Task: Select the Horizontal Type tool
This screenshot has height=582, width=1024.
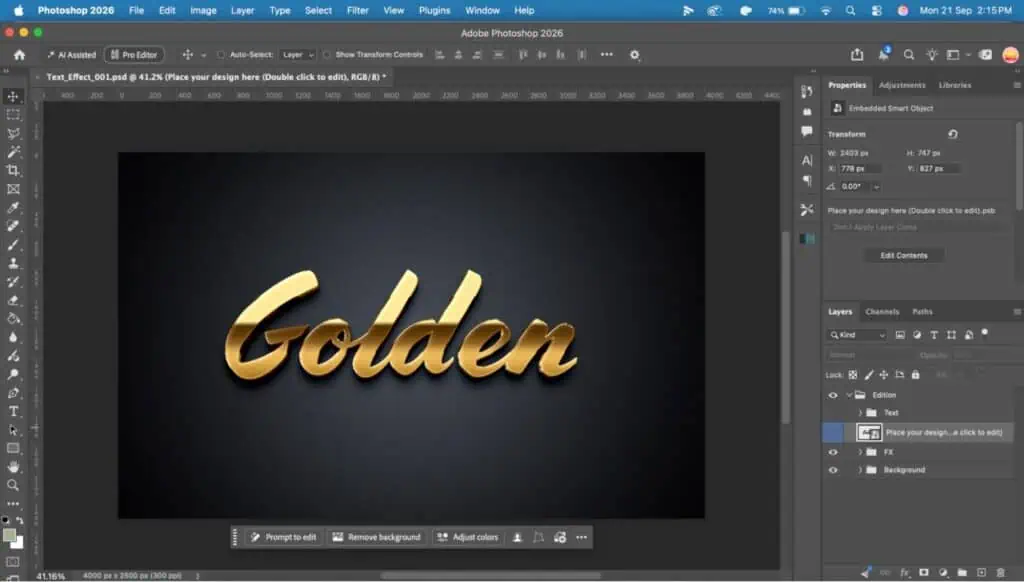Action: click(13, 412)
